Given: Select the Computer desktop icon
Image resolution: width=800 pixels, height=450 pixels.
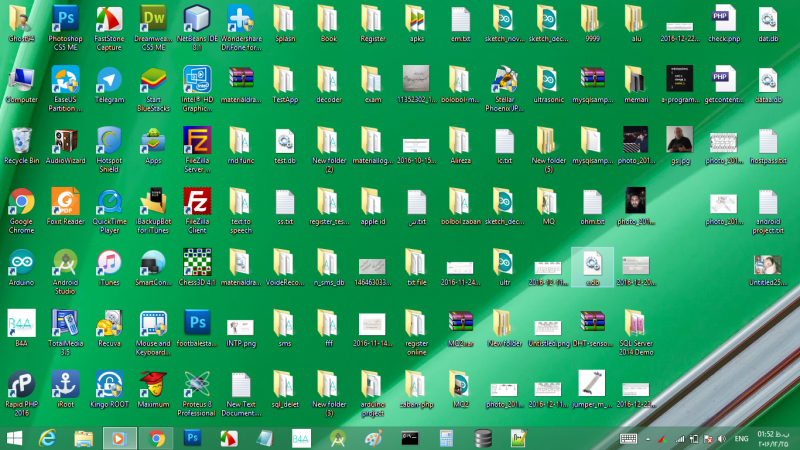Looking at the screenshot, I should point(21,85).
